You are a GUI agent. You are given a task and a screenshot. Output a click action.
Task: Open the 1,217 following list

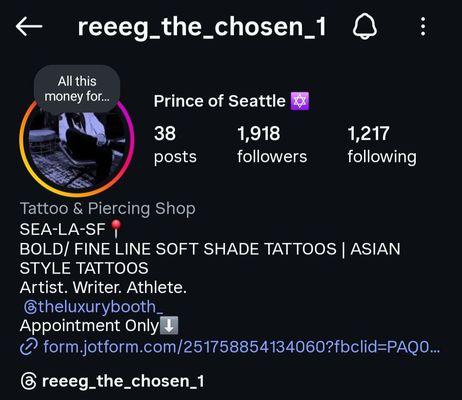tap(382, 145)
